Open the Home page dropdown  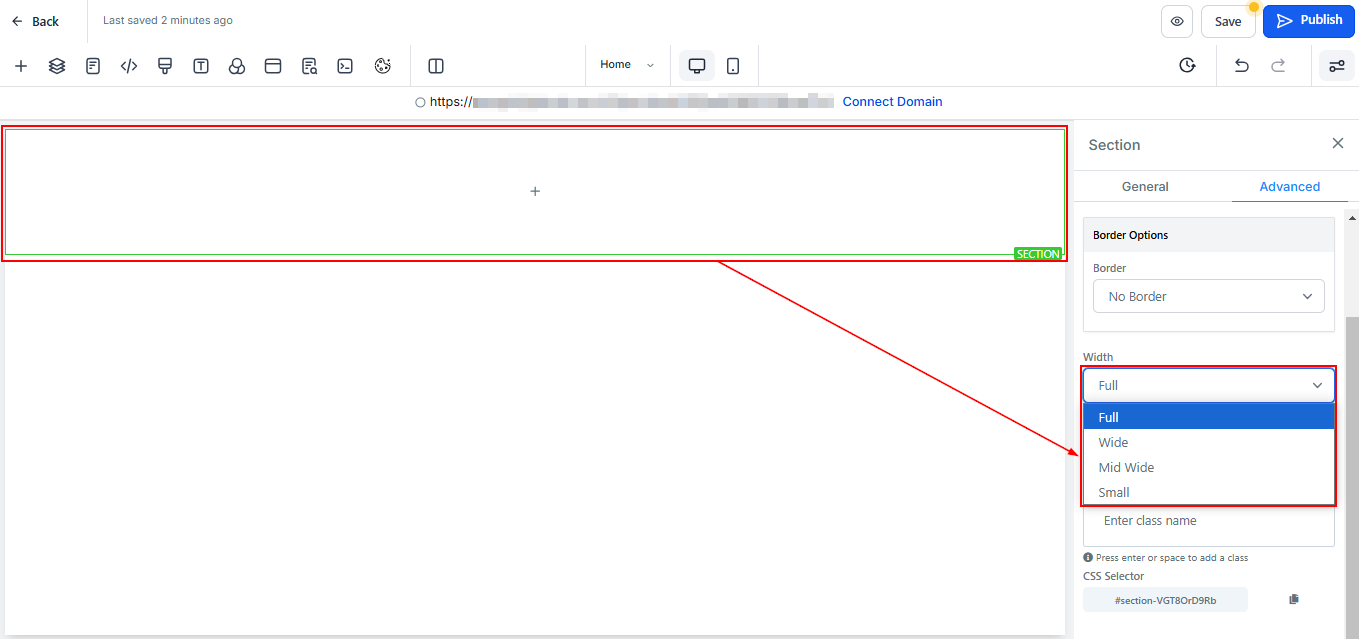click(x=627, y=65)
